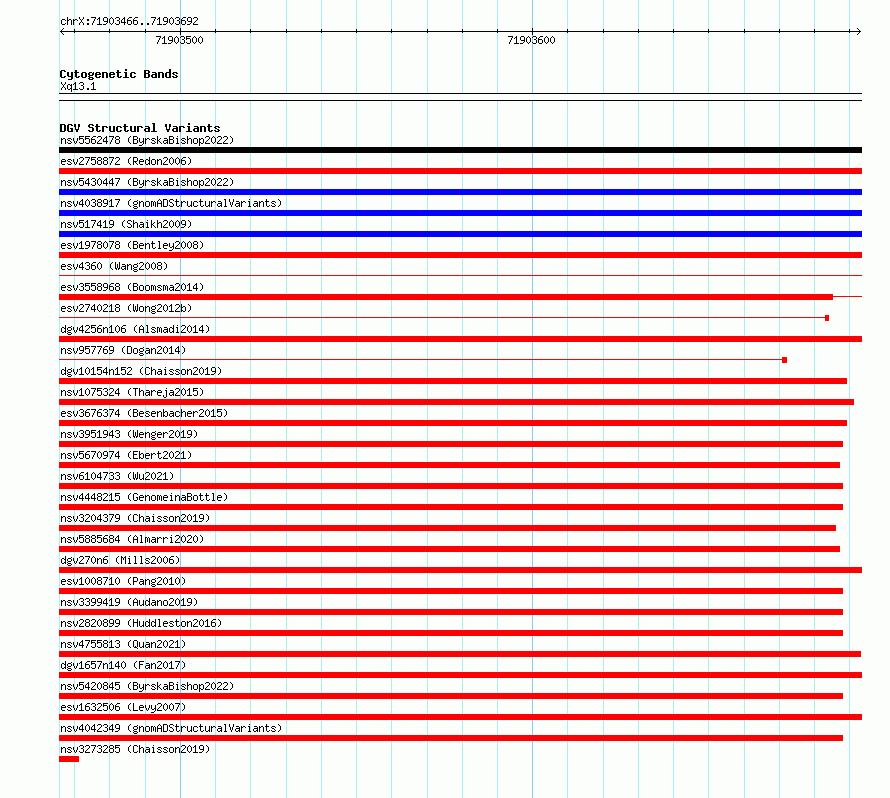Click the red esv1978078 Bentley2008 bar

tap(460, 255)
